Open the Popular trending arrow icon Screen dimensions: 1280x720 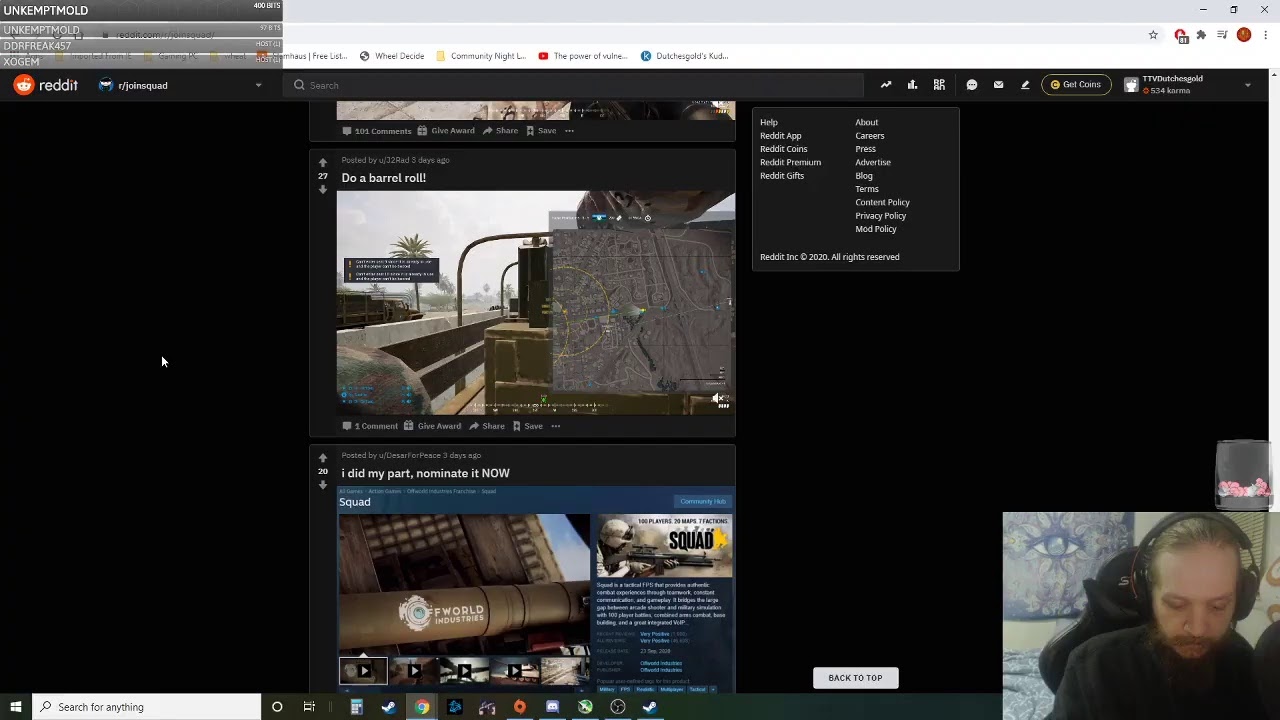tap(886, 85)
